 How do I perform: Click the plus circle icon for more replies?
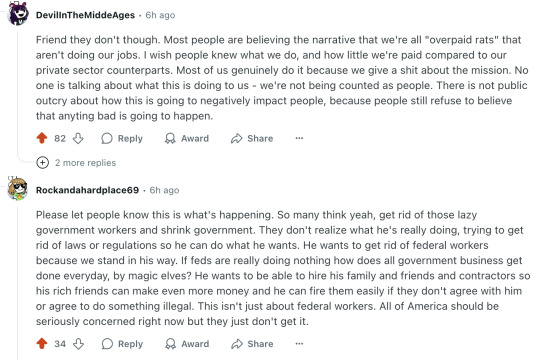(x=42, y=163)
